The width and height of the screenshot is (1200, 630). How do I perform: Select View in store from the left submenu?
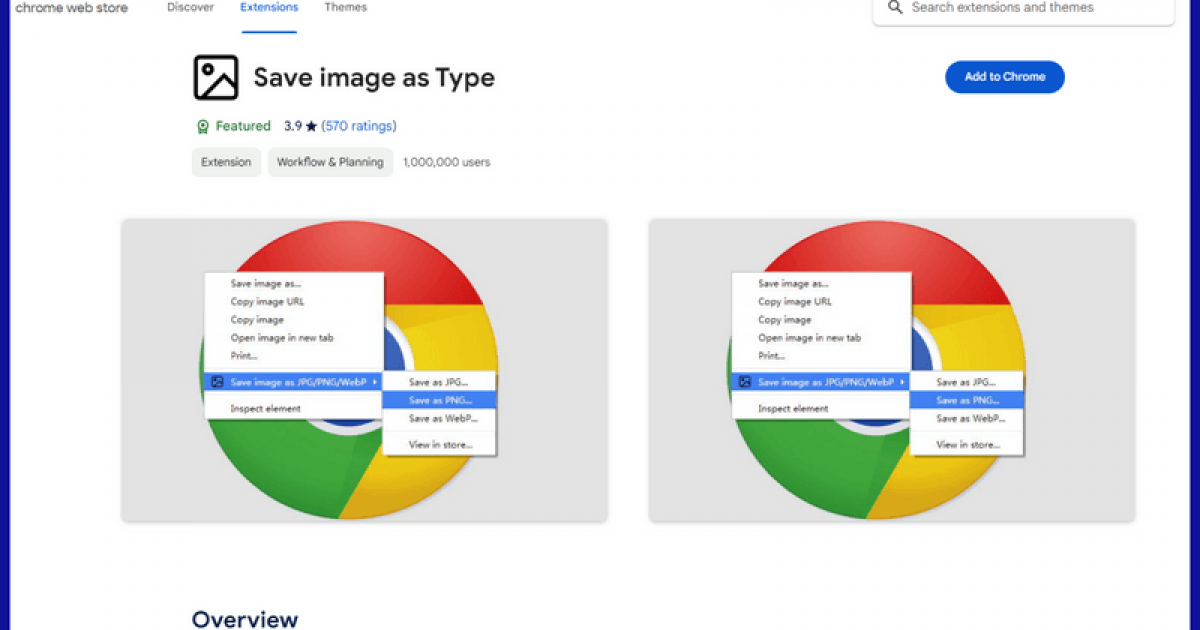(x=440, y=444)
